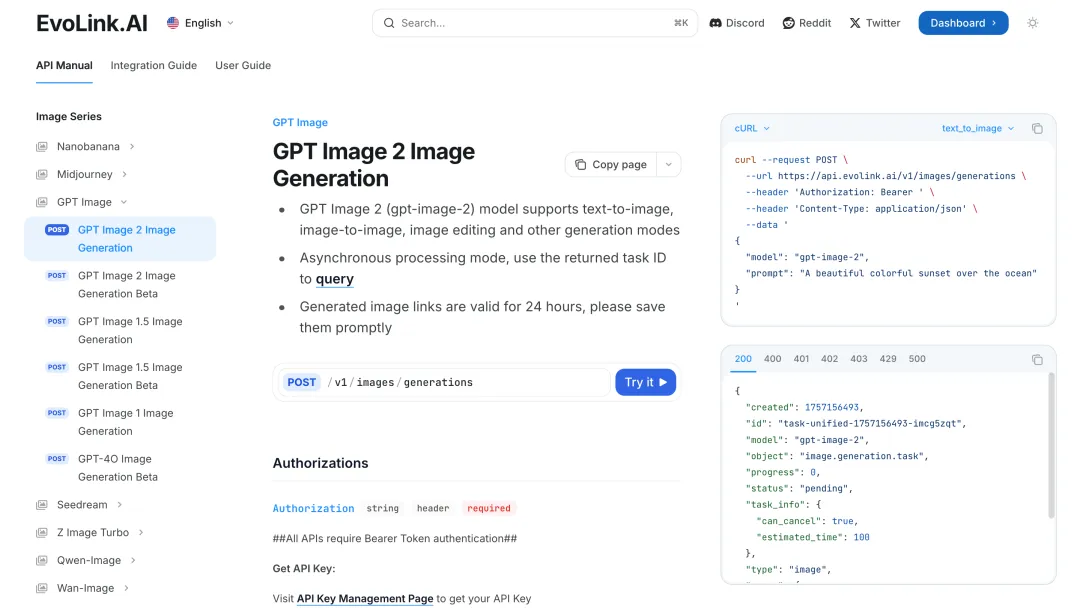Click the copy icon in Copy page button
The image size is (1080, 609).
(x=581, y=165)
